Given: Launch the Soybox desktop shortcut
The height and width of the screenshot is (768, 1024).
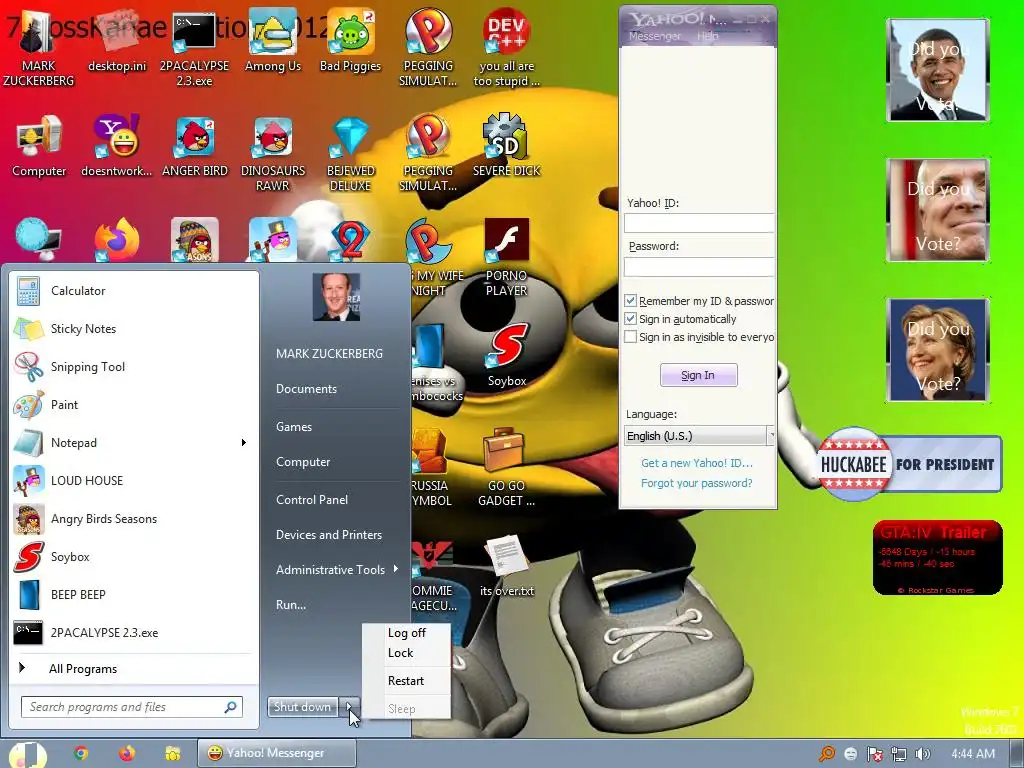Looking at the screenshot, I should point(507,356).
